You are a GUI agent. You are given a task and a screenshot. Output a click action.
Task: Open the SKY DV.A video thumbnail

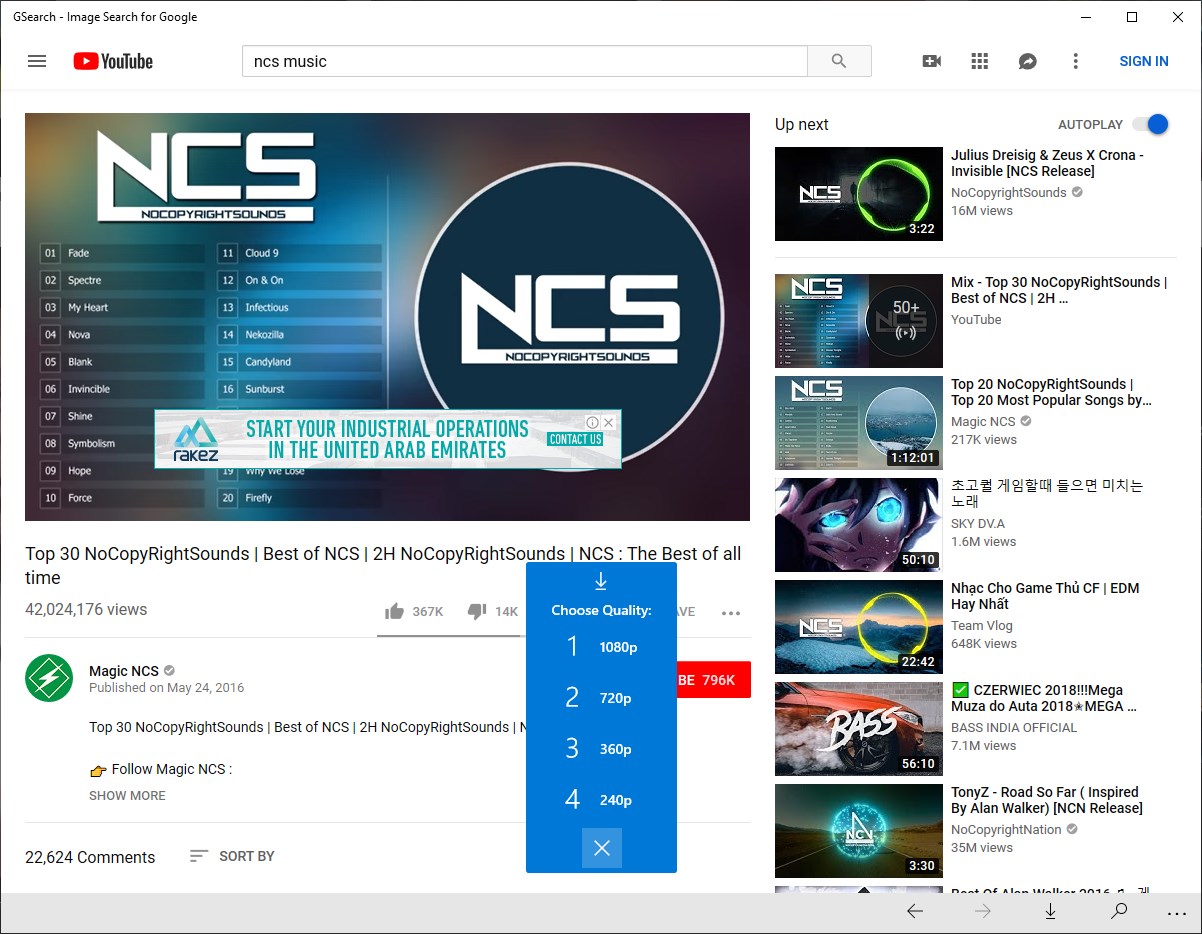859,525
